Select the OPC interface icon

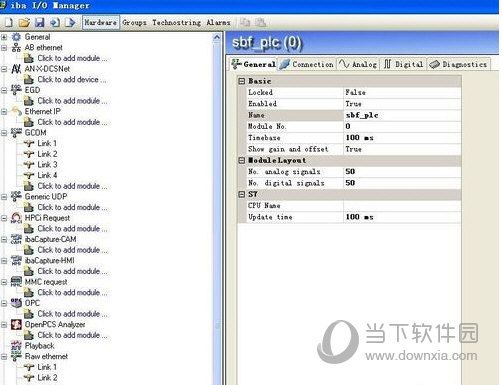16,303
